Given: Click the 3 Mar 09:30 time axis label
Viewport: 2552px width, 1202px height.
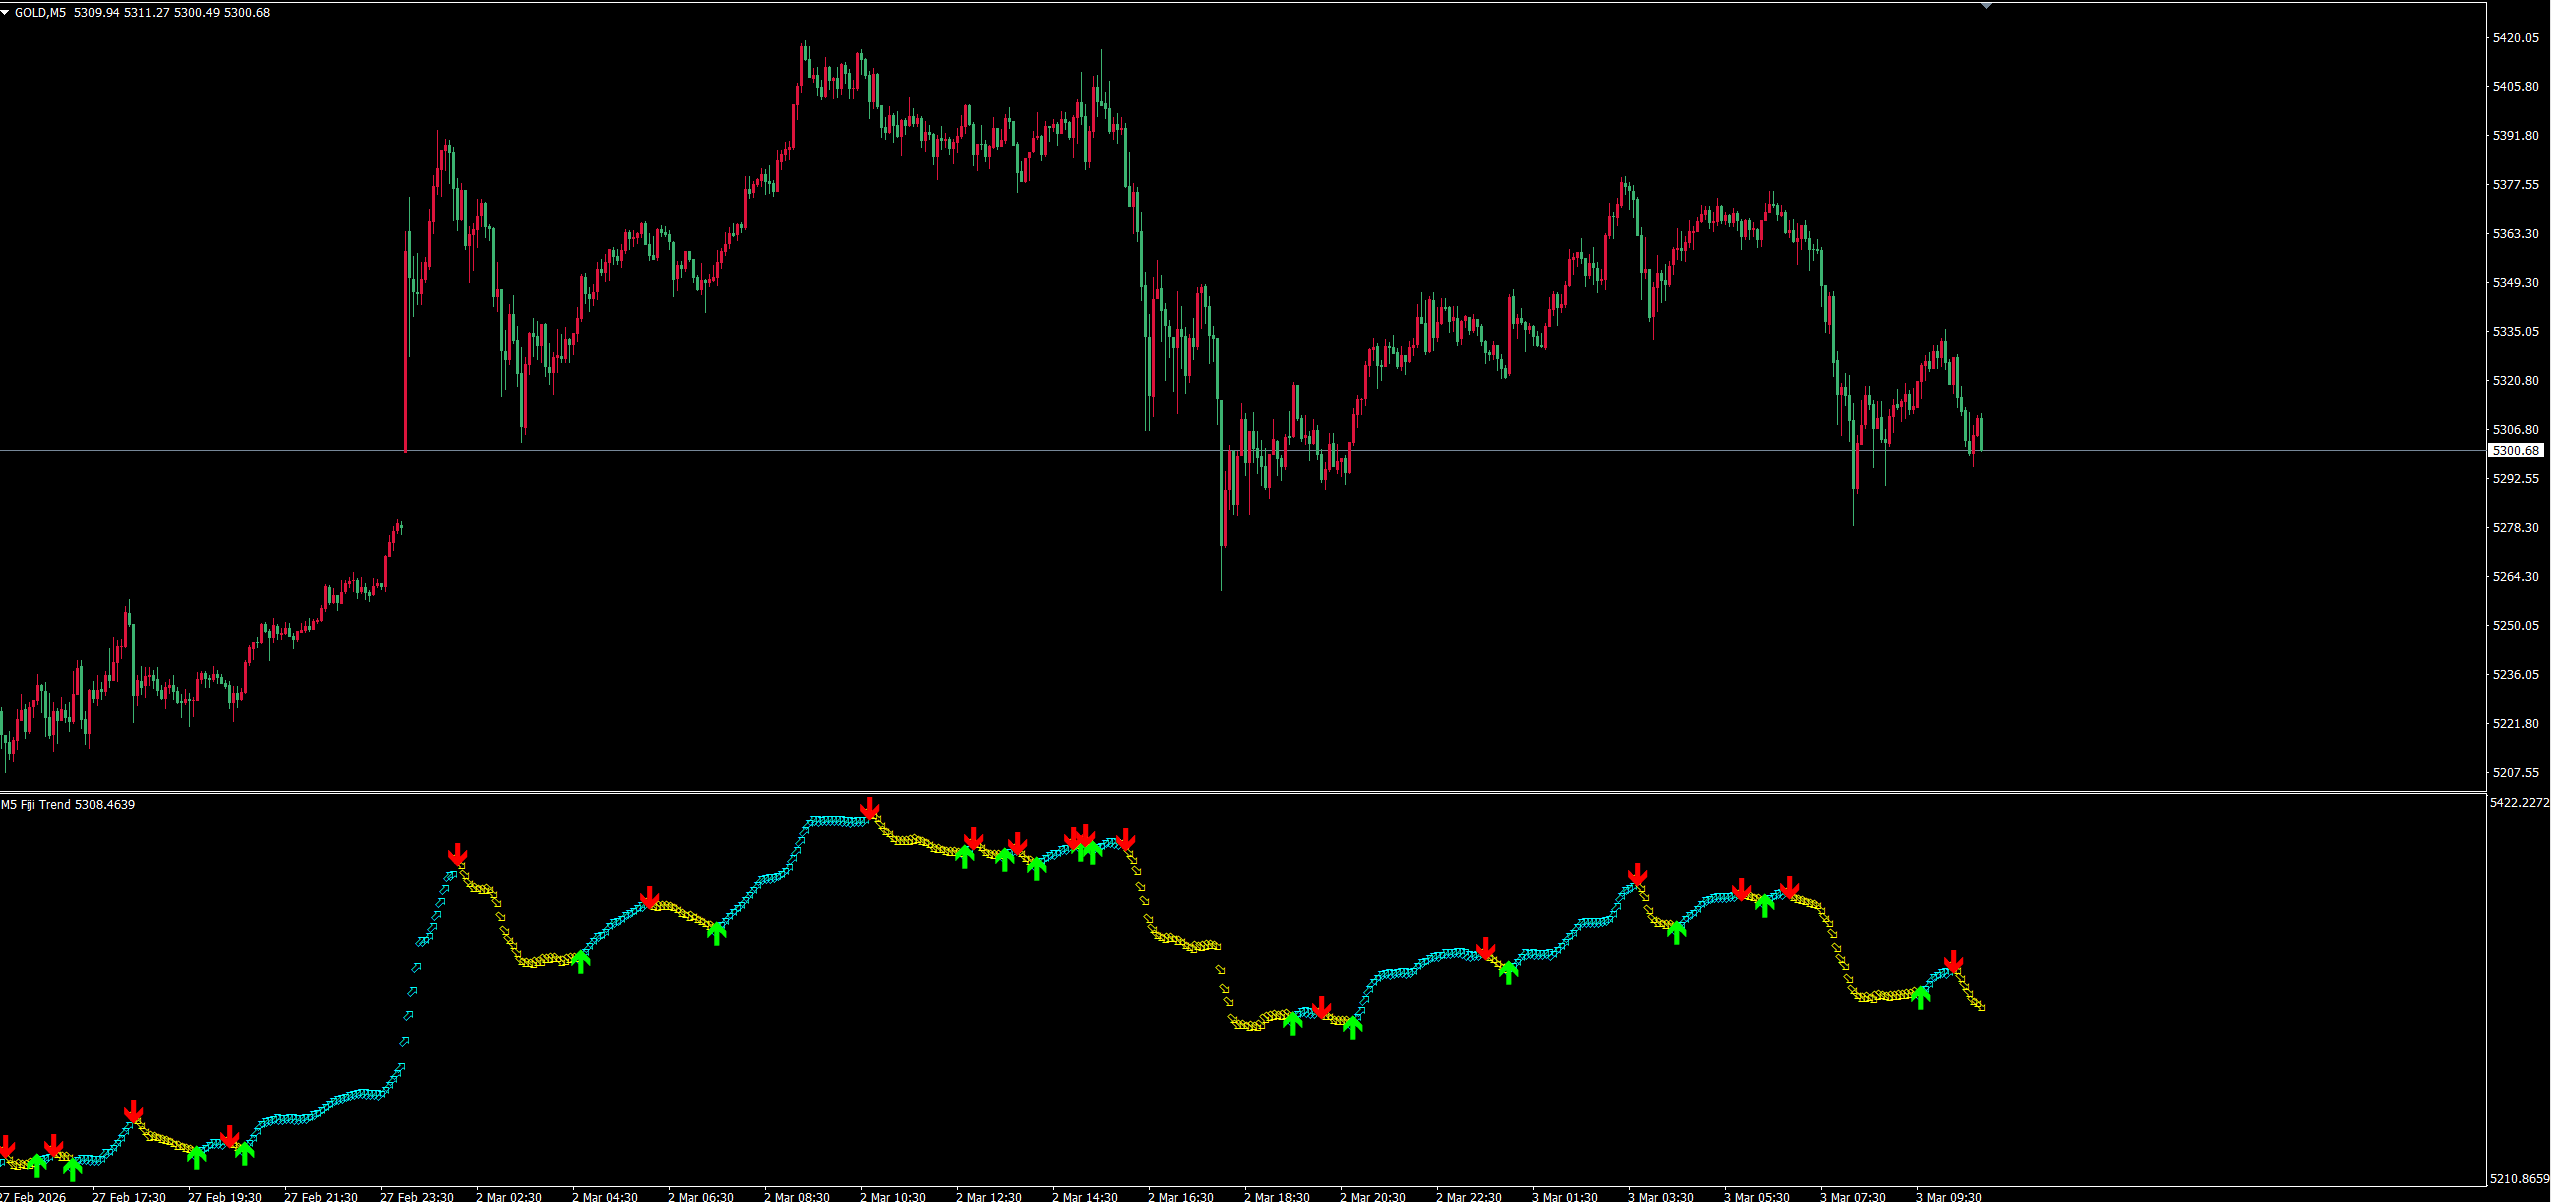Looking at the screenshot, I should point(1949,1196).
